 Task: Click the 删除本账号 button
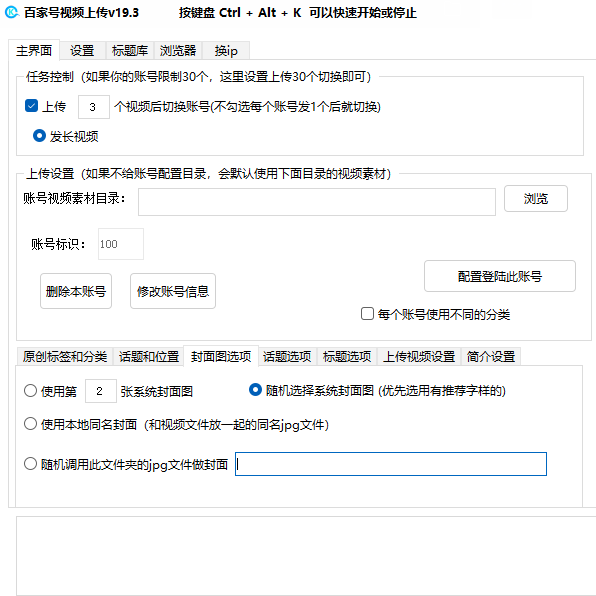pos(76,291)
